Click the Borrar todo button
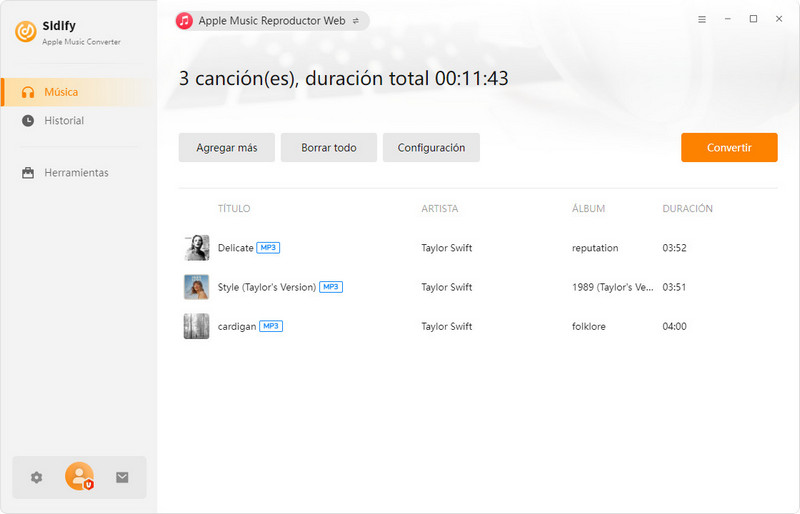The width and height of the screenshot is (800, 514). tap(329, 148)
